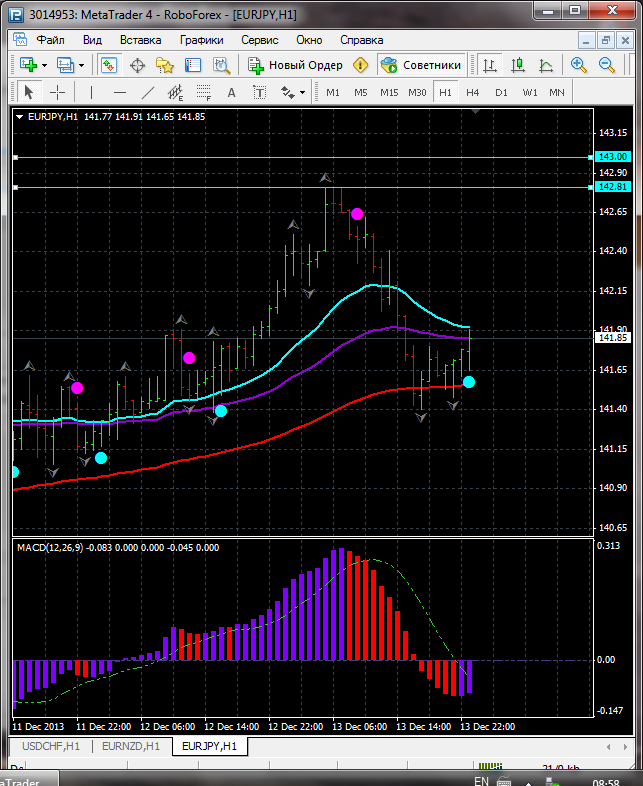The height and width of the screenshot is (786, 643).
Task: Switch to the USDCHF,H1 chart tab
Action: (x=51, y=746)
